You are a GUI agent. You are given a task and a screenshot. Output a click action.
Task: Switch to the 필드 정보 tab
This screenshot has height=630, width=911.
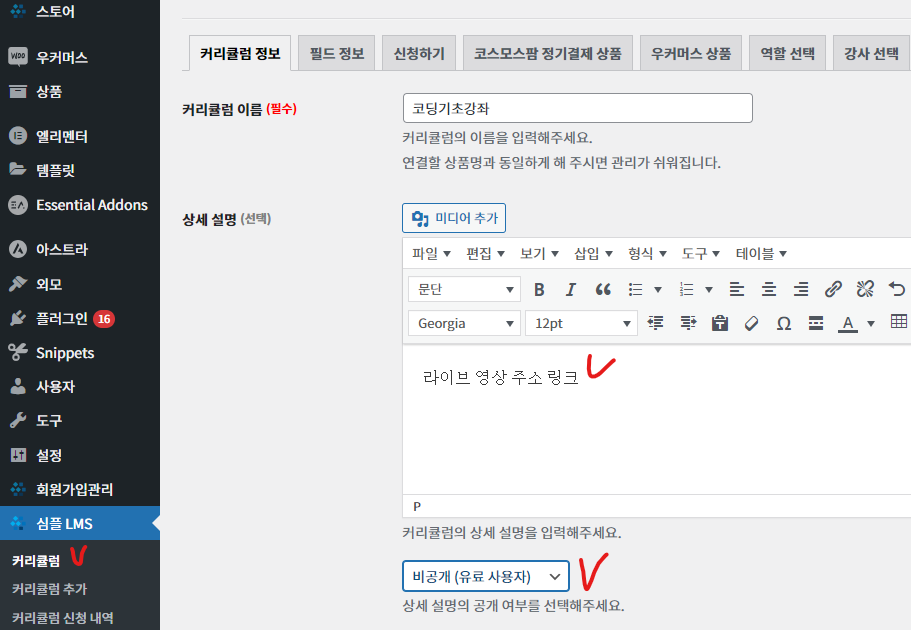coord(336,53)
